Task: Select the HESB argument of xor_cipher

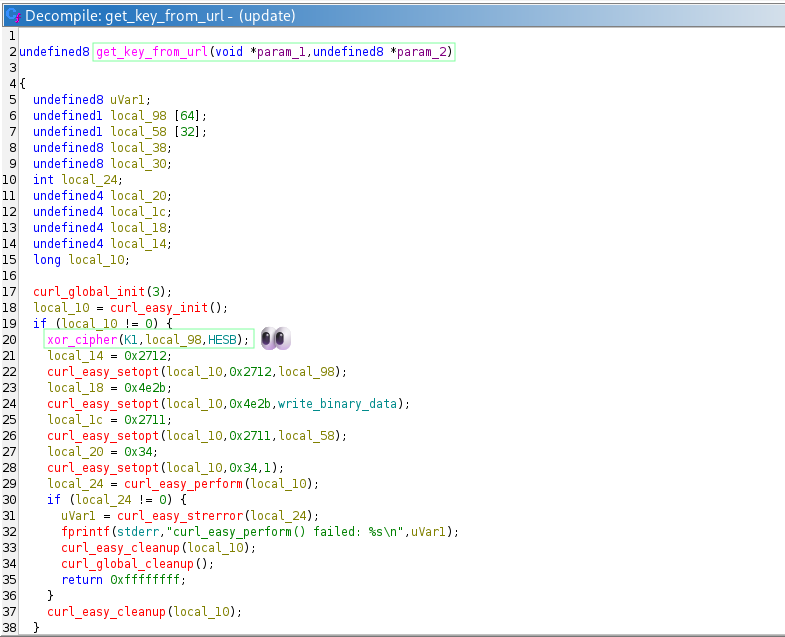Action: click(222, 340)
